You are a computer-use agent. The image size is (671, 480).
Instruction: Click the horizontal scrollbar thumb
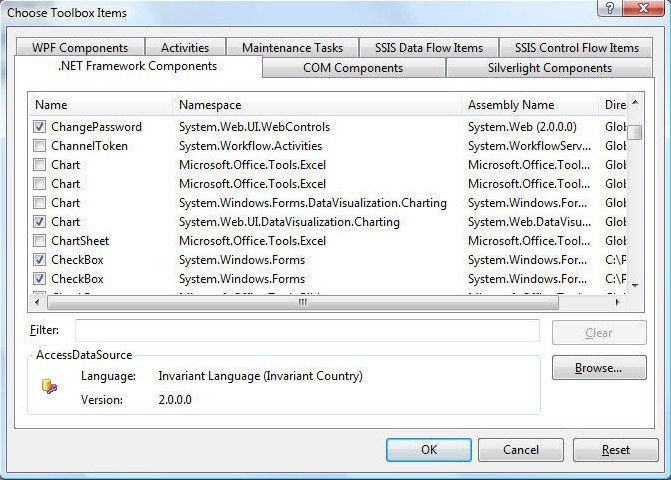(303, 302)
